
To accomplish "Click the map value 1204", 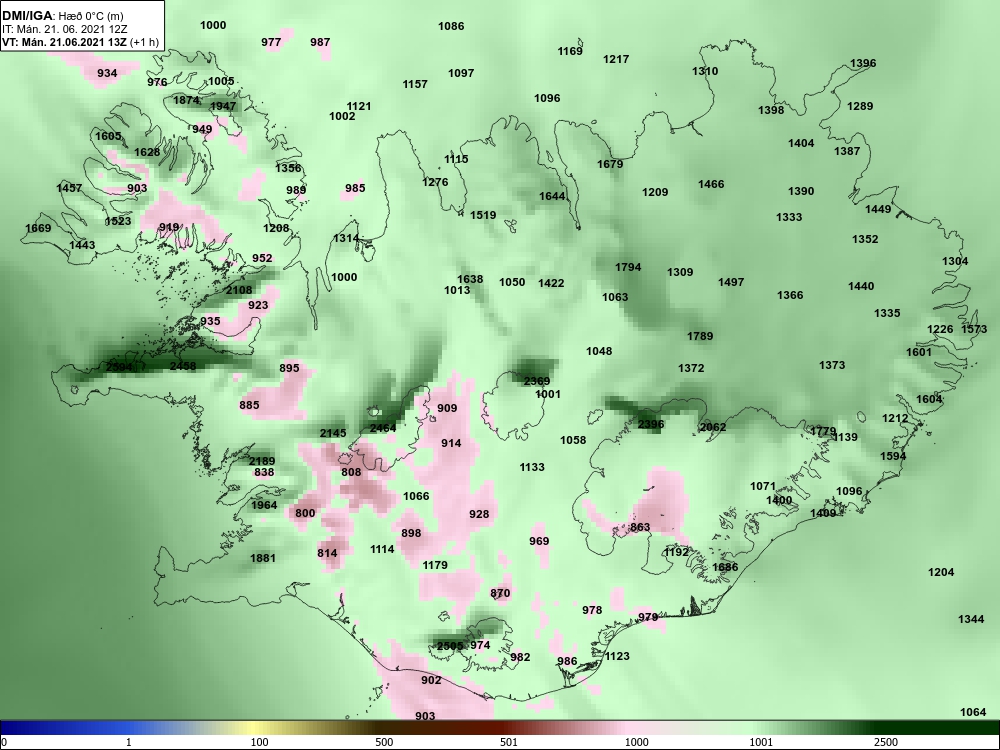I will (x=941, y=572).
